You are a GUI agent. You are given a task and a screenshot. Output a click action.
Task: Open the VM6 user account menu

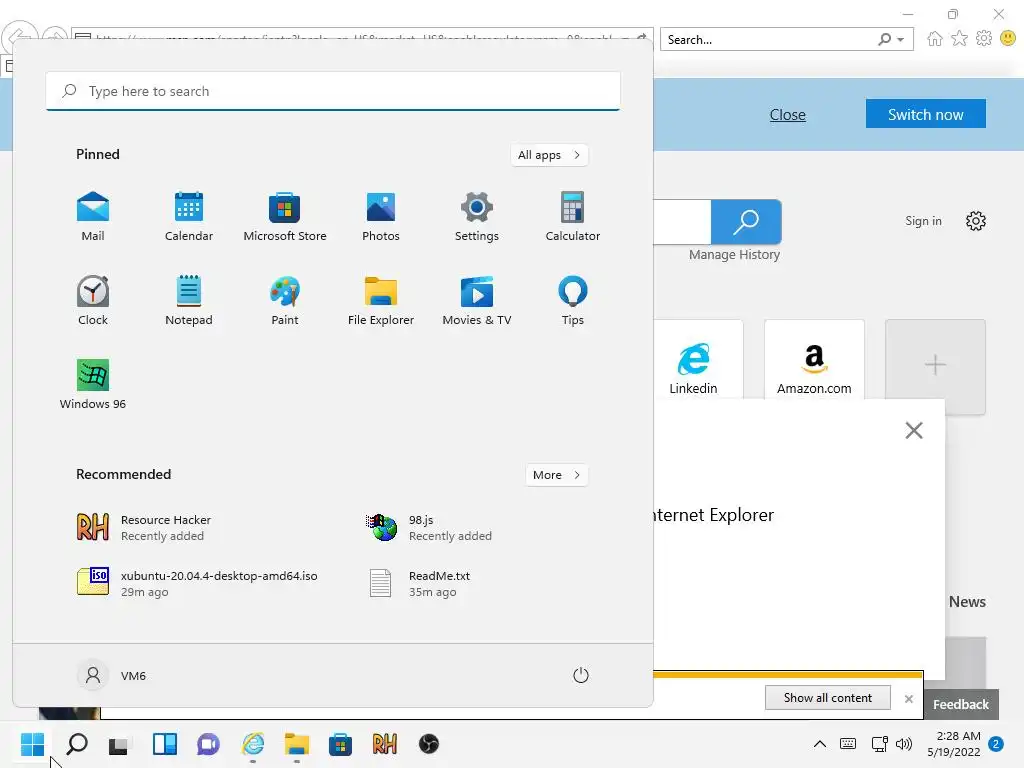click(112, 675)
